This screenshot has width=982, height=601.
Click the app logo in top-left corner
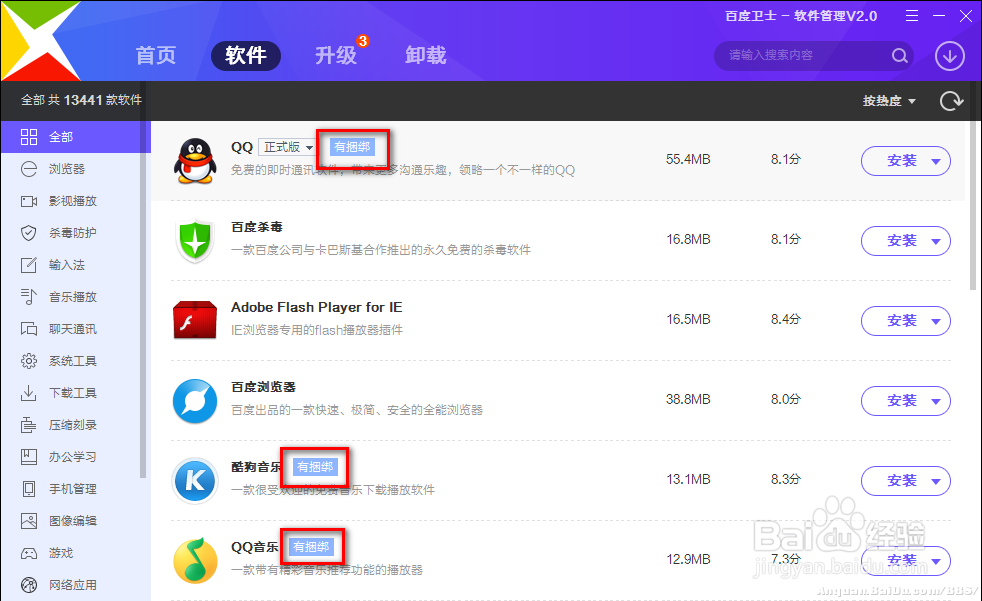click(x=39, y=41)
